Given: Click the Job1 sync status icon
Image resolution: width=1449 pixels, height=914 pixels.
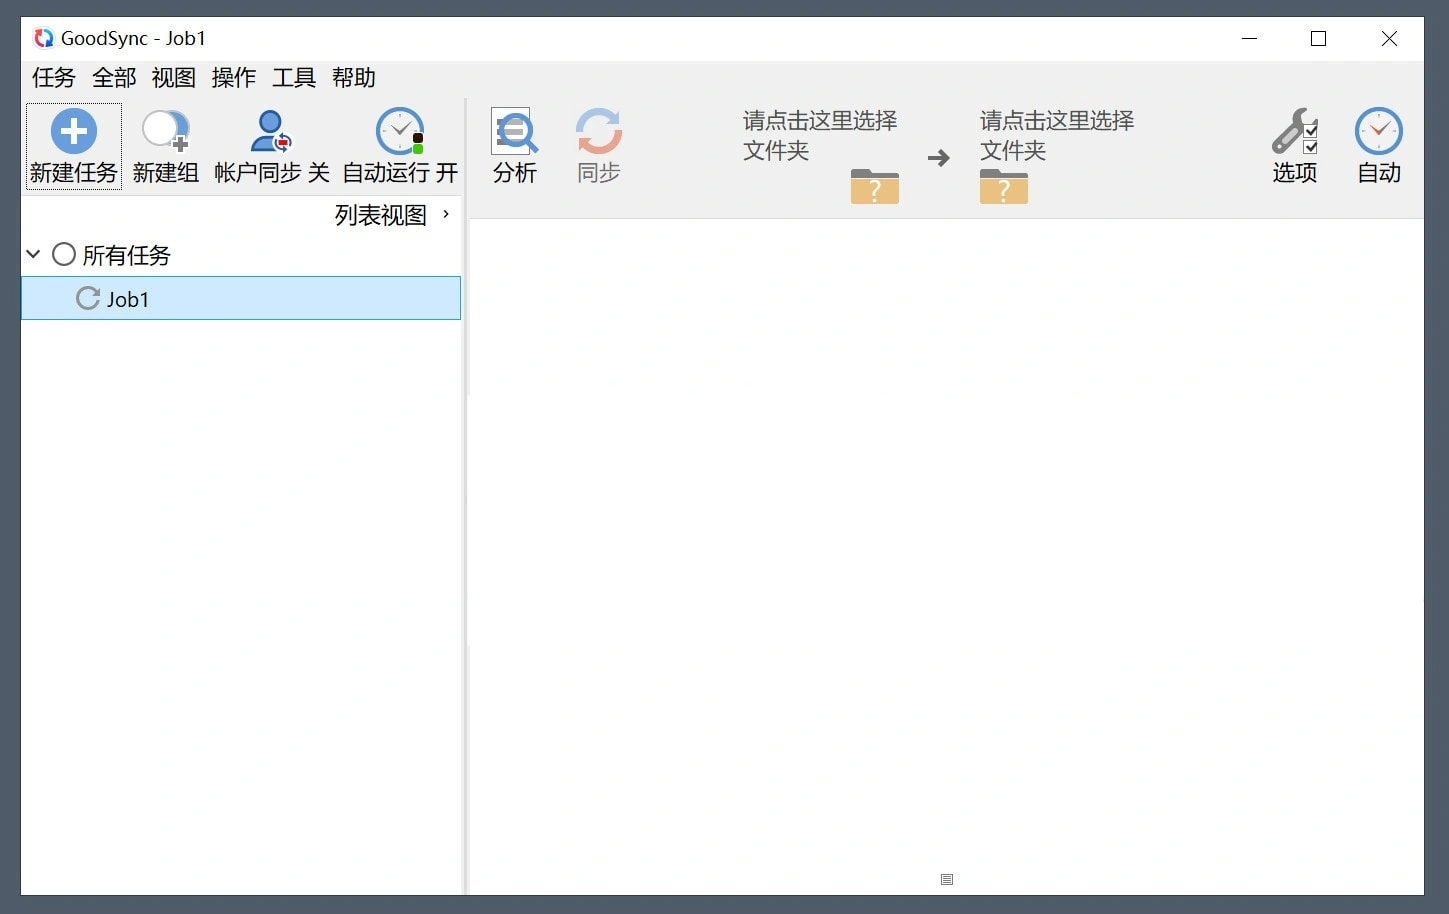Looking at the screenshot, I should click(x=88, y=298).
